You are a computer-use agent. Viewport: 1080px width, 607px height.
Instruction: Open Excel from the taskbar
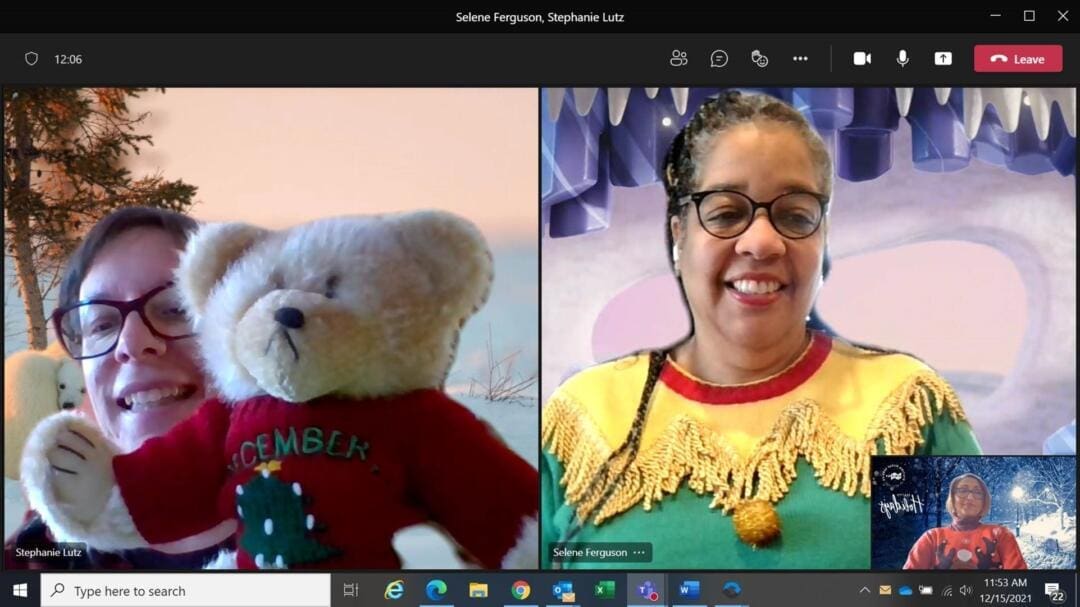(605, 591)
